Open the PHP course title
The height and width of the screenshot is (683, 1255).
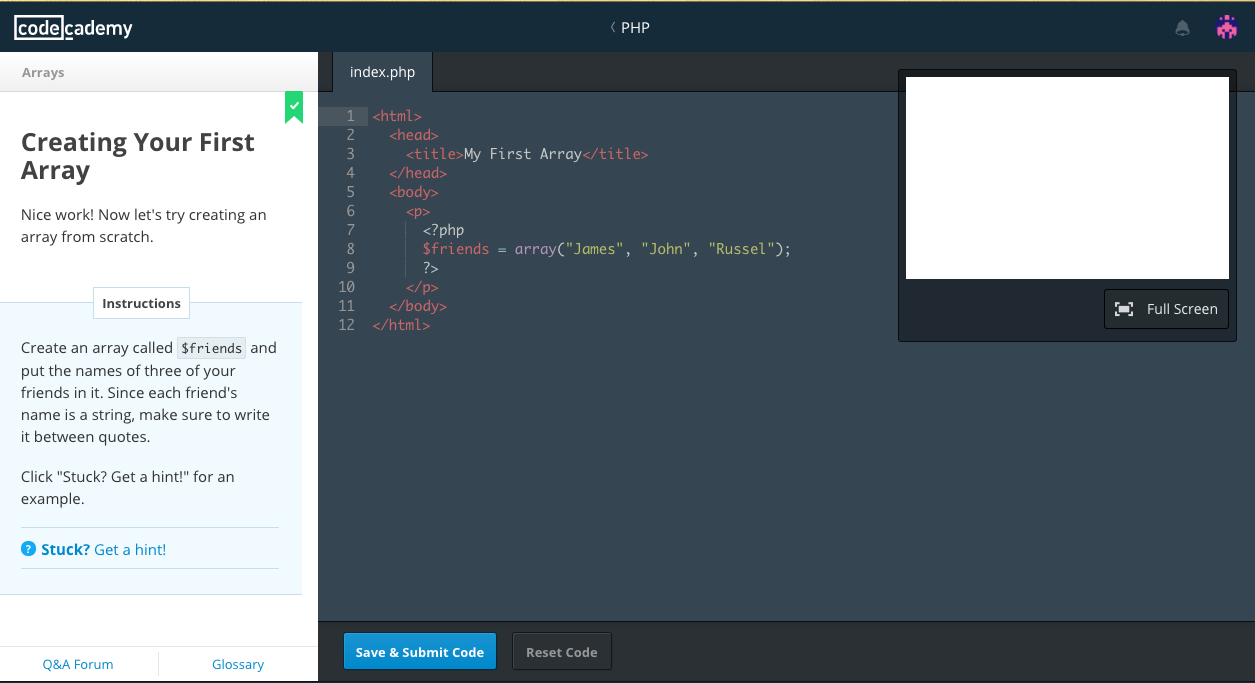[635, 27]
